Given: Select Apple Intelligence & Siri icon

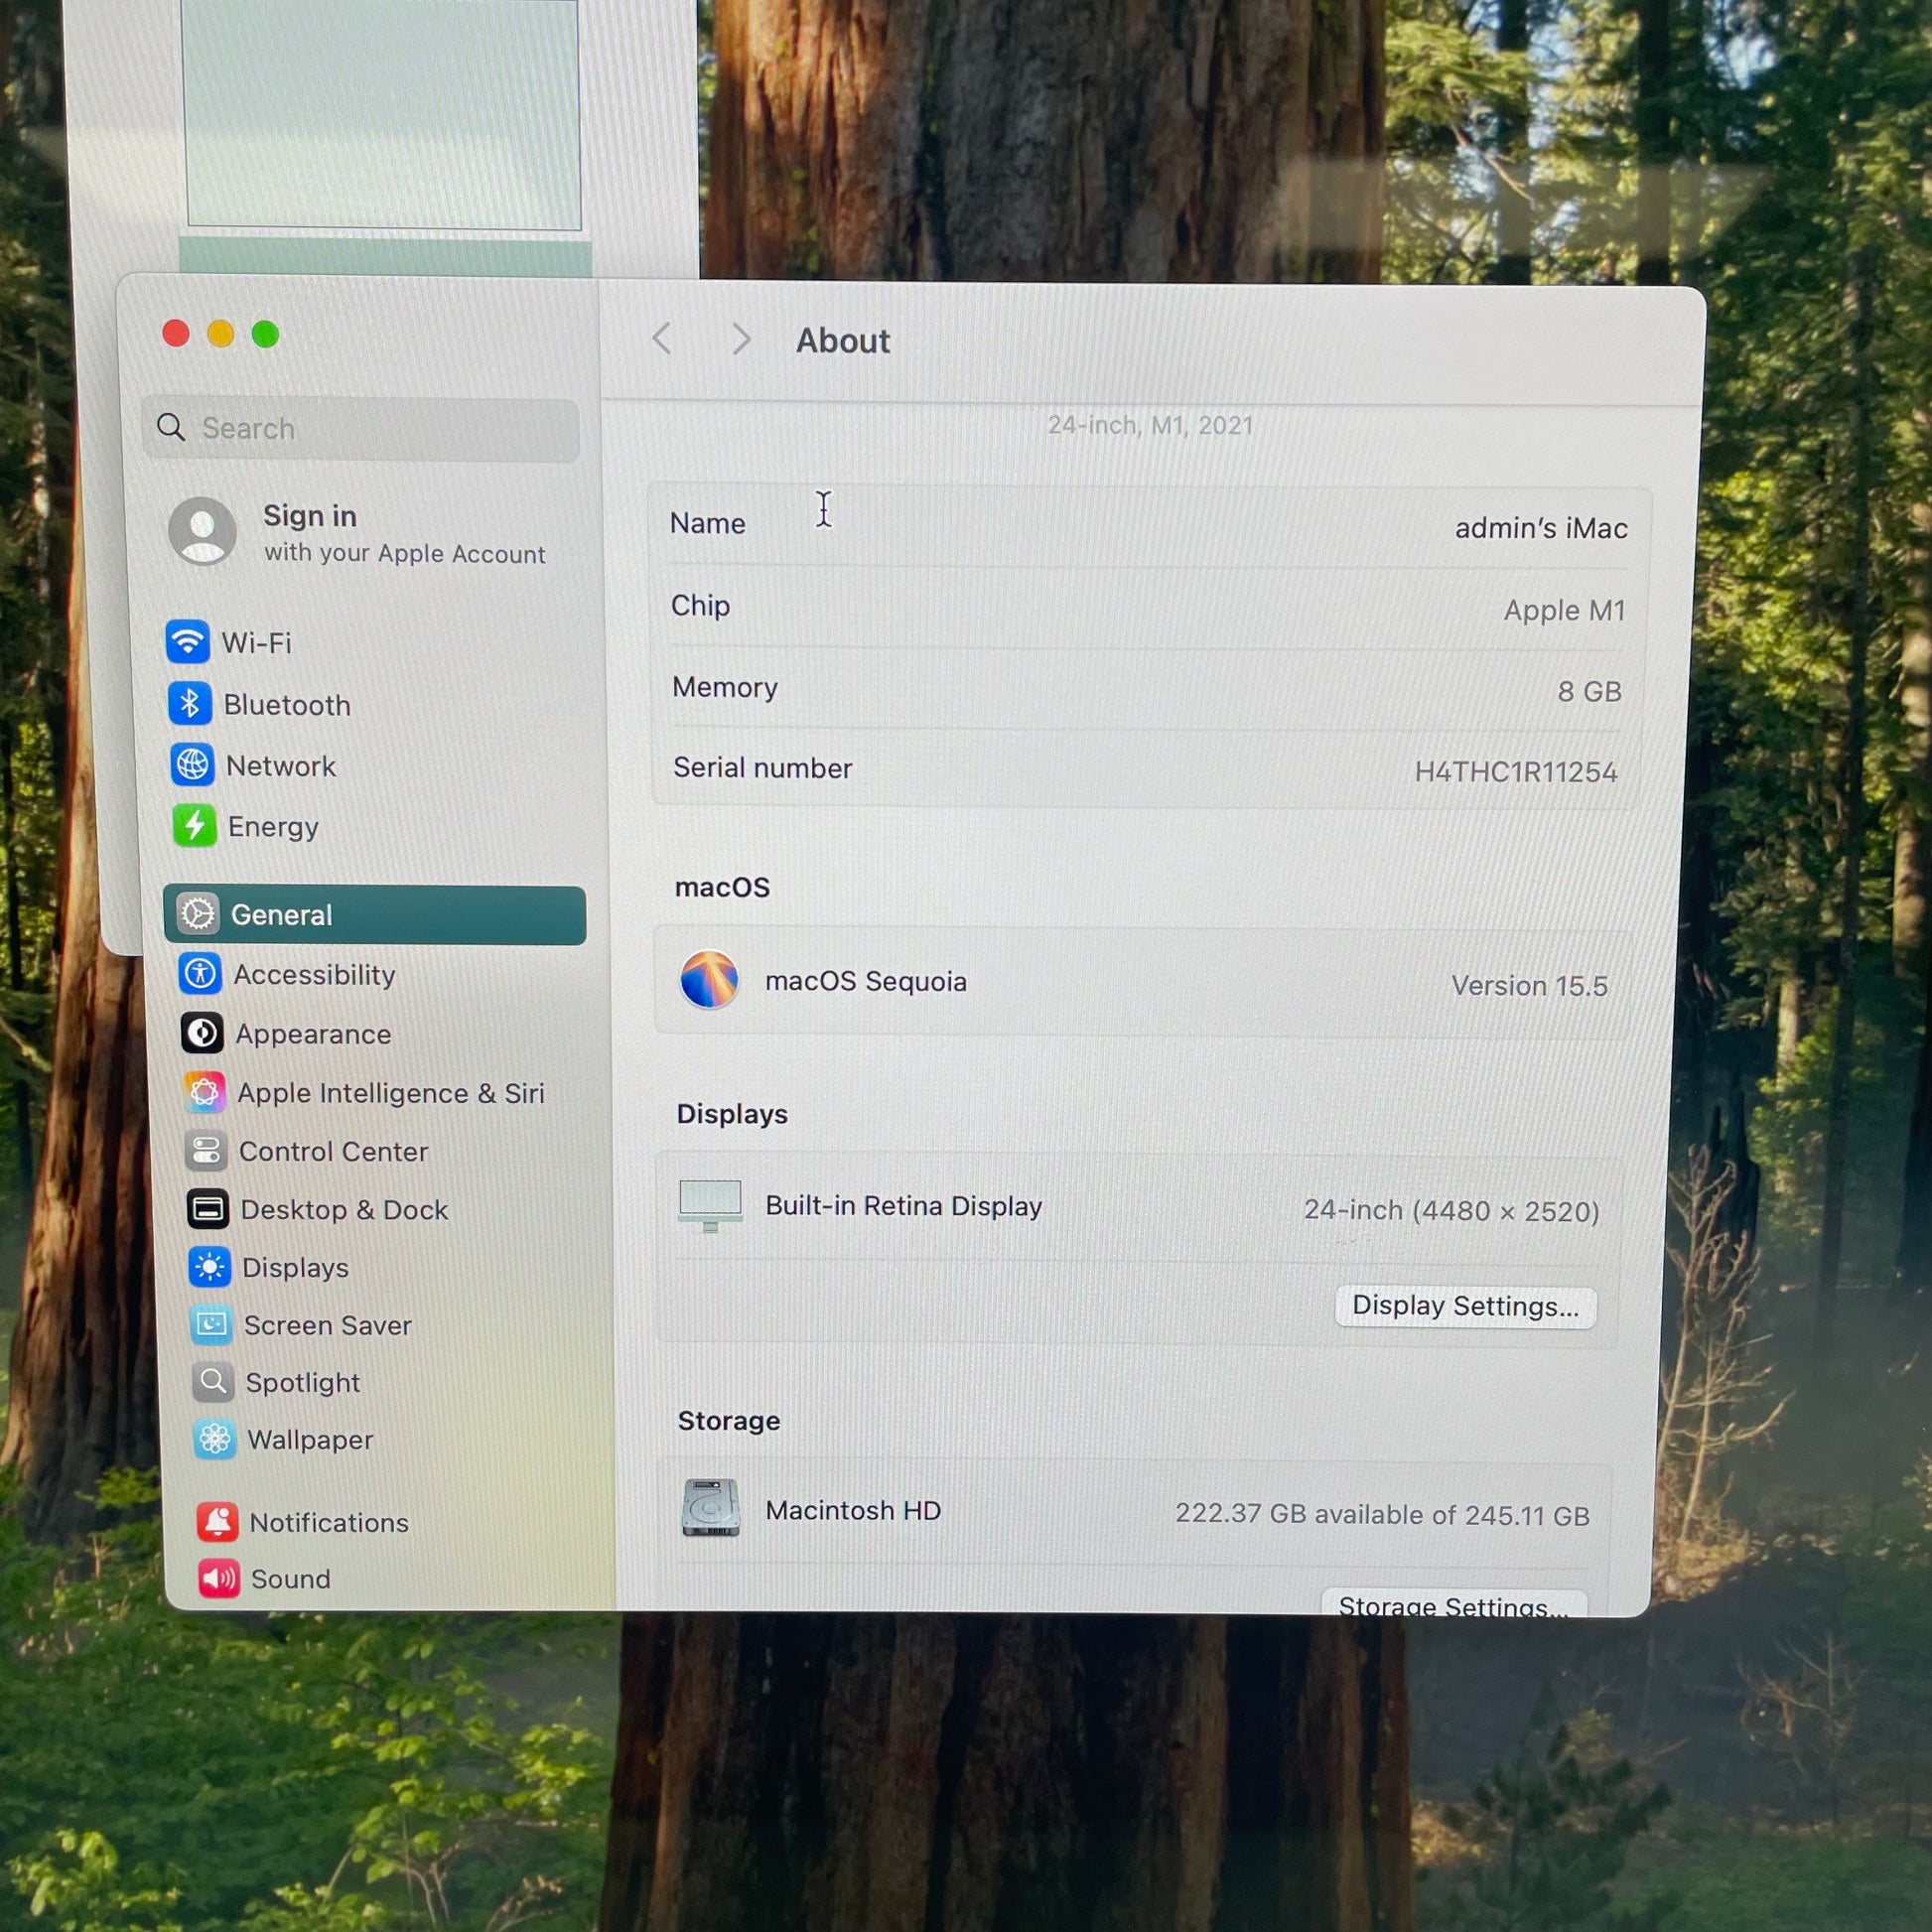Looking at the screenshot, I should pyautogui.click(x=204, y=1092).
